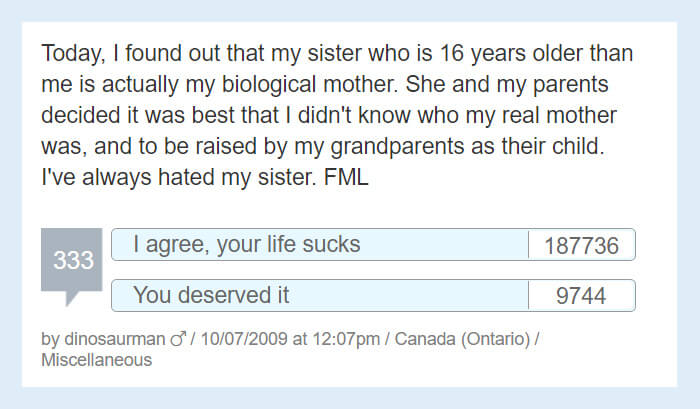This screenshot has height=409, width=700.
Task: Click the 9744 vote count
Action: tap(582, 296)
